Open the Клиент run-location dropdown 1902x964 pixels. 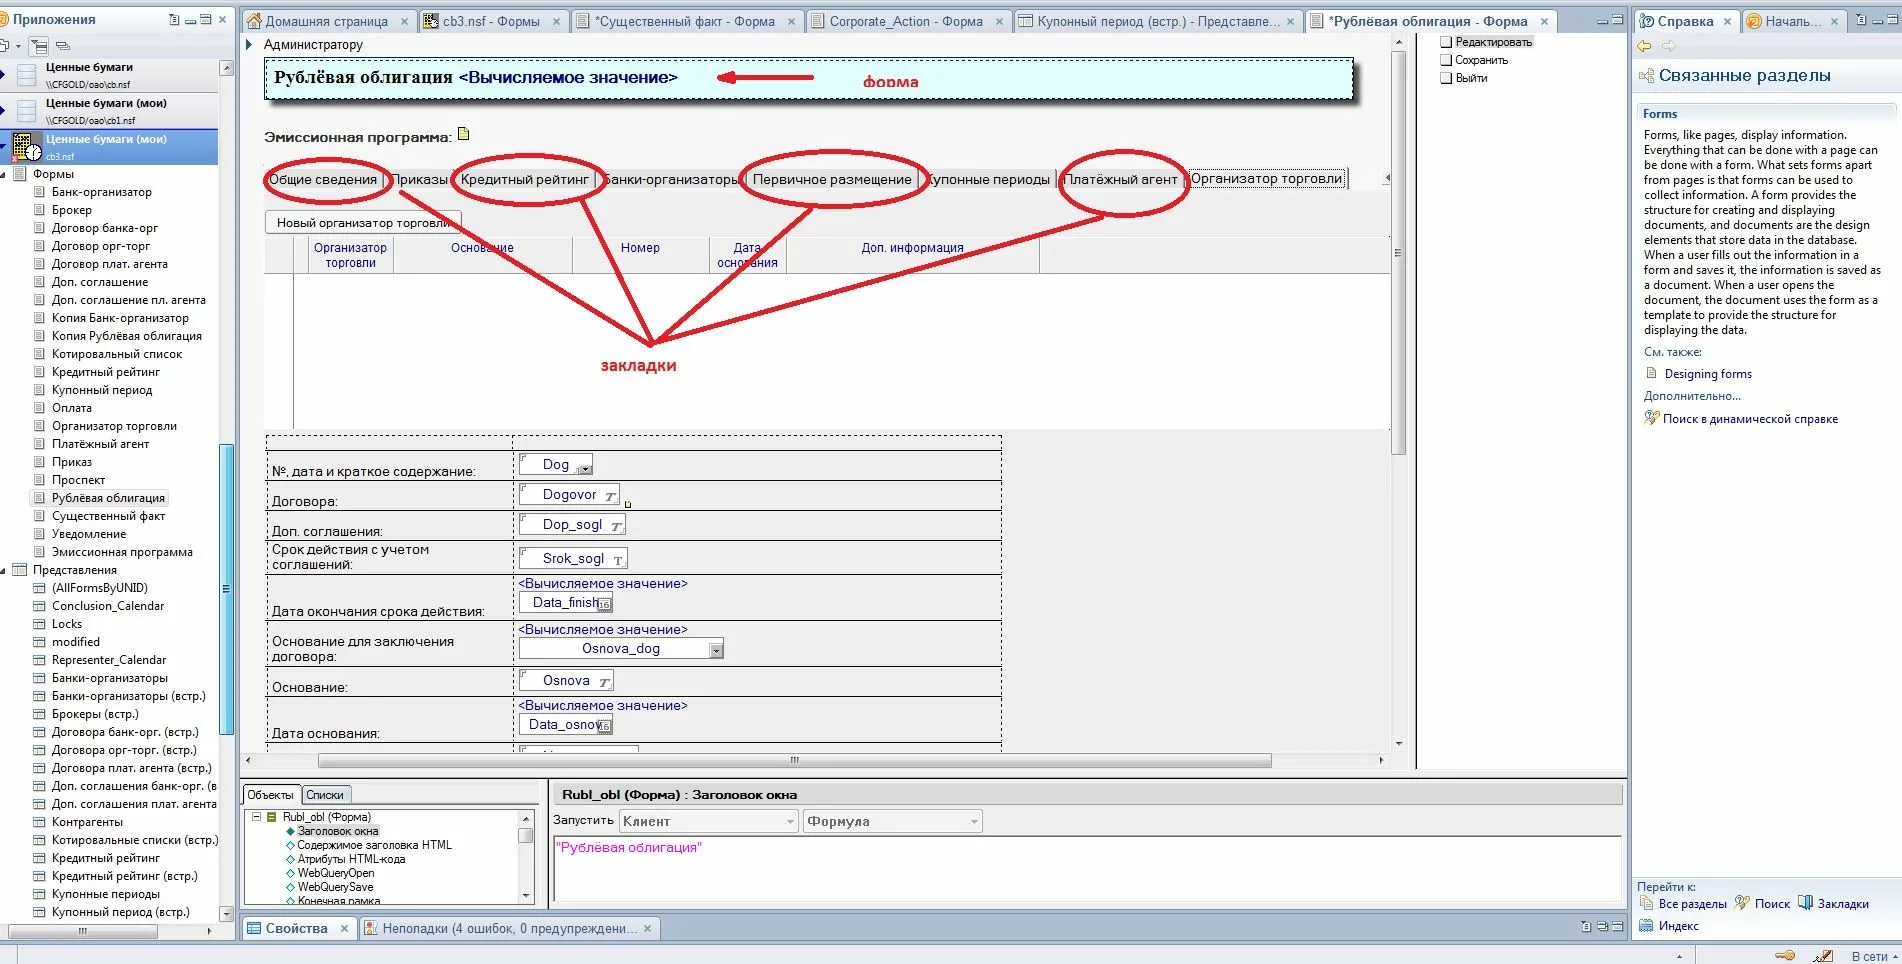[x=789, y=822]
